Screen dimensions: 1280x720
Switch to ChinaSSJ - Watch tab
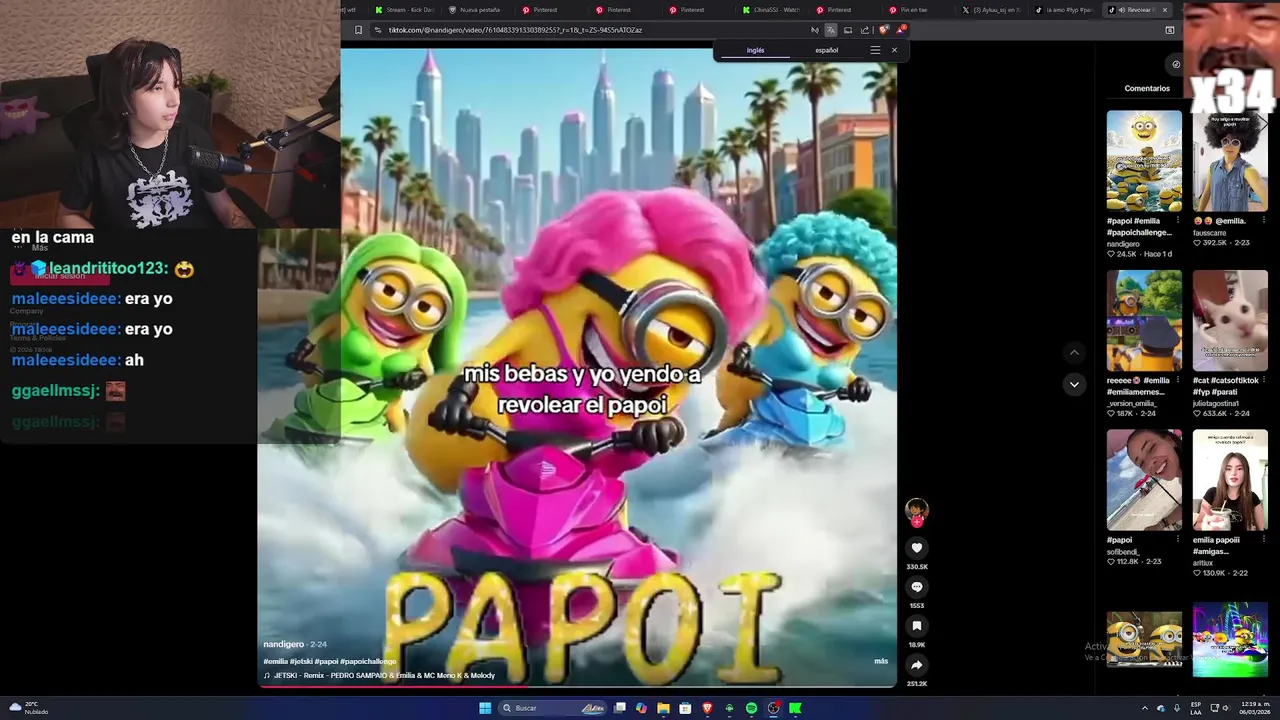[771, 10]
